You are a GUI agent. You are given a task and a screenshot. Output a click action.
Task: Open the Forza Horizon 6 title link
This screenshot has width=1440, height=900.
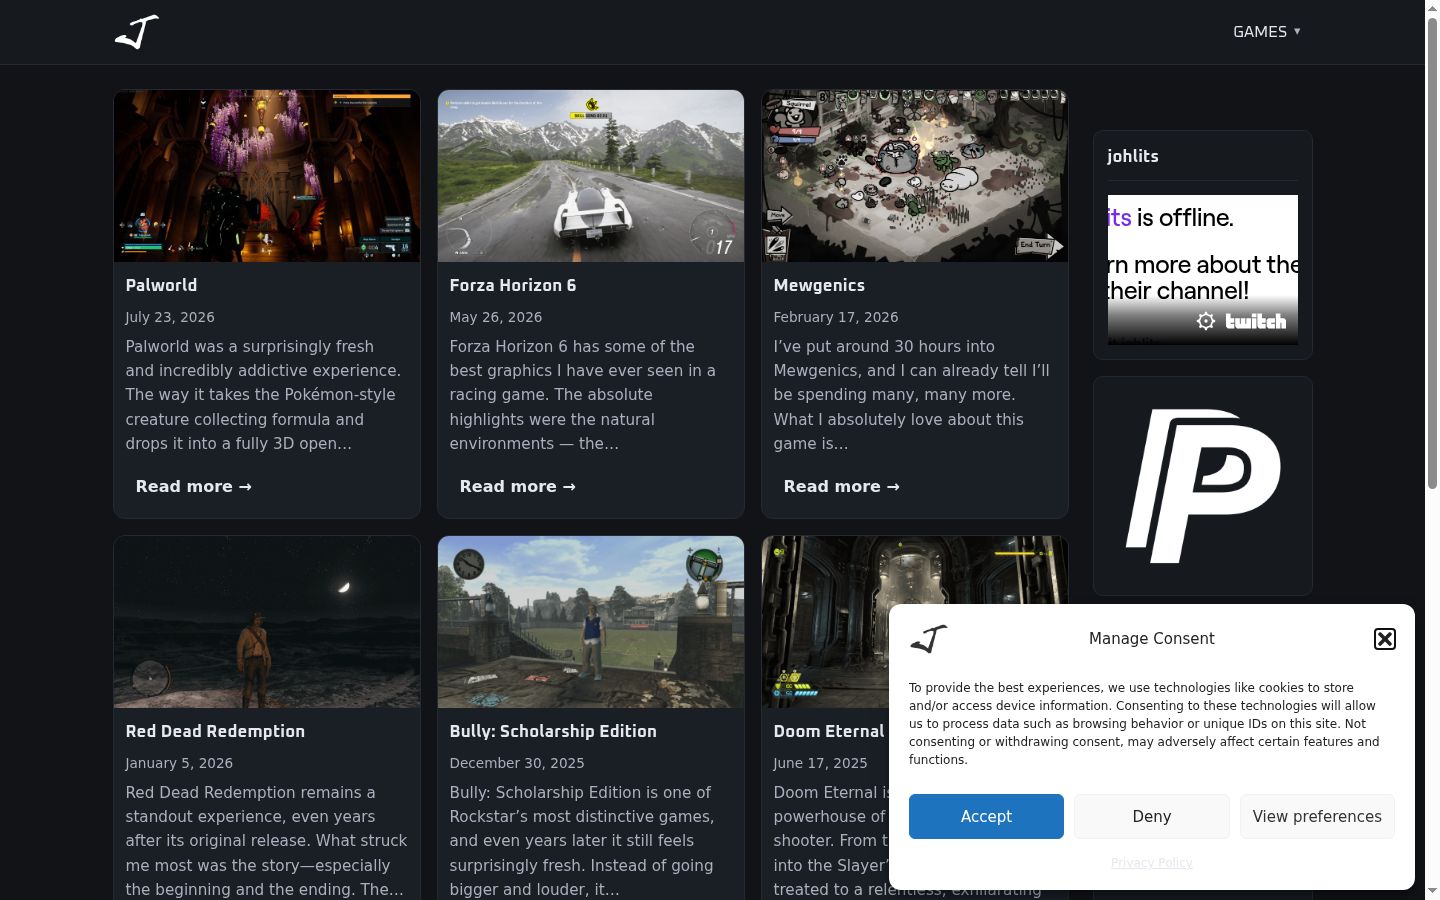pyautogui.click(x=513, y=285)
